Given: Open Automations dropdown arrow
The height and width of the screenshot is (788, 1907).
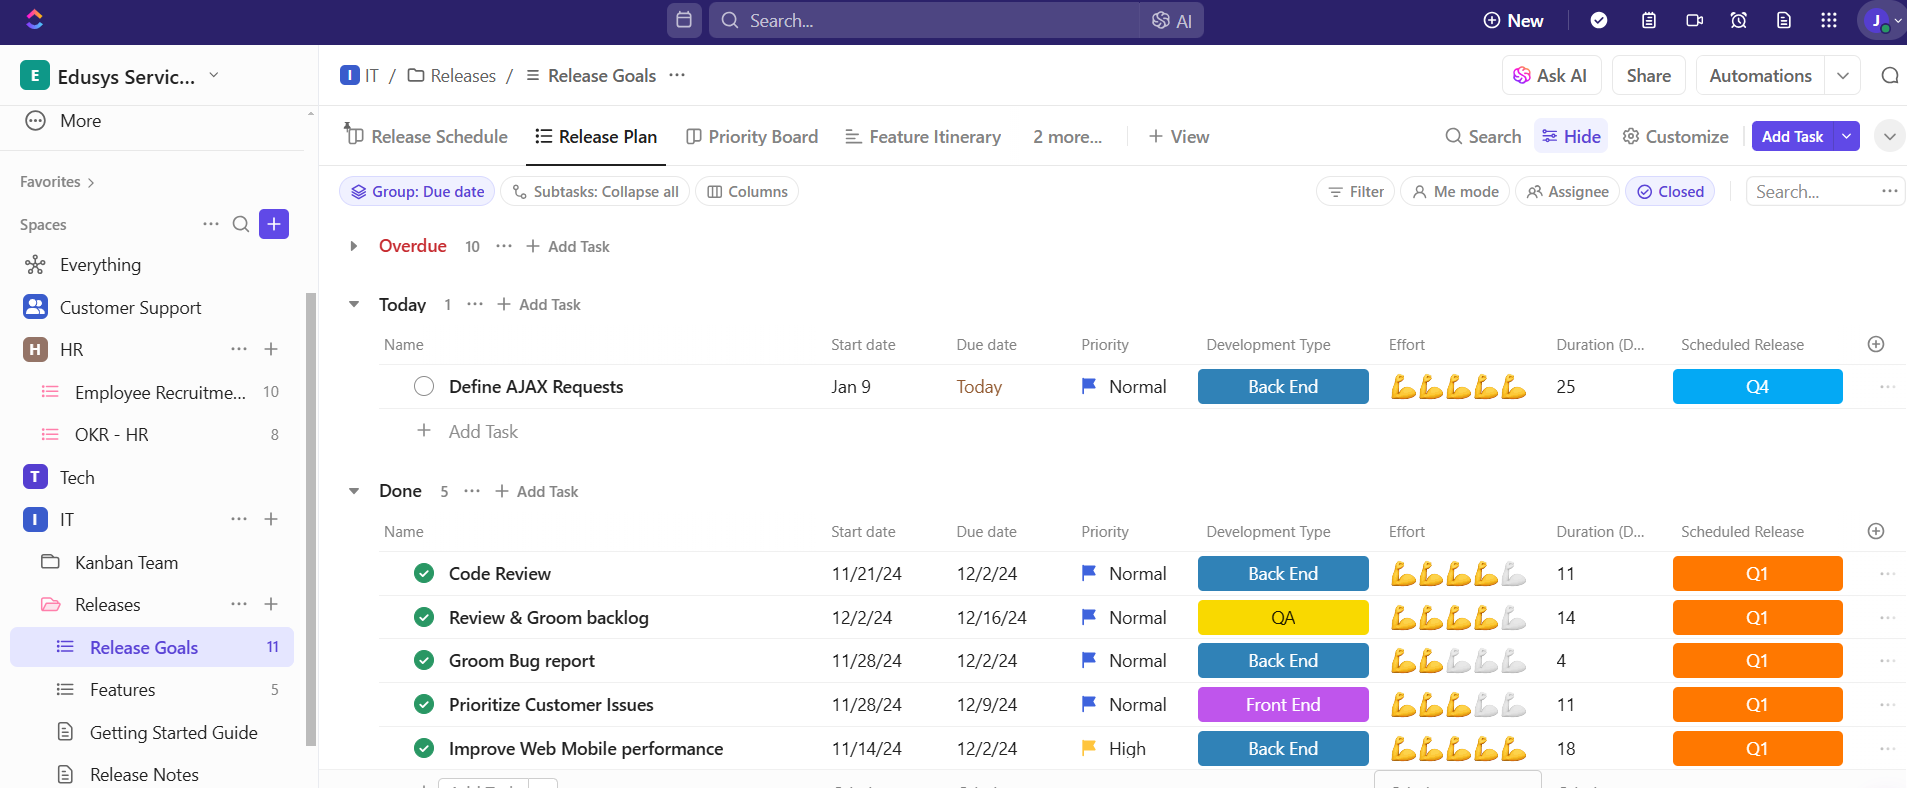Looking at the screenshot, I should [1843, 76].
